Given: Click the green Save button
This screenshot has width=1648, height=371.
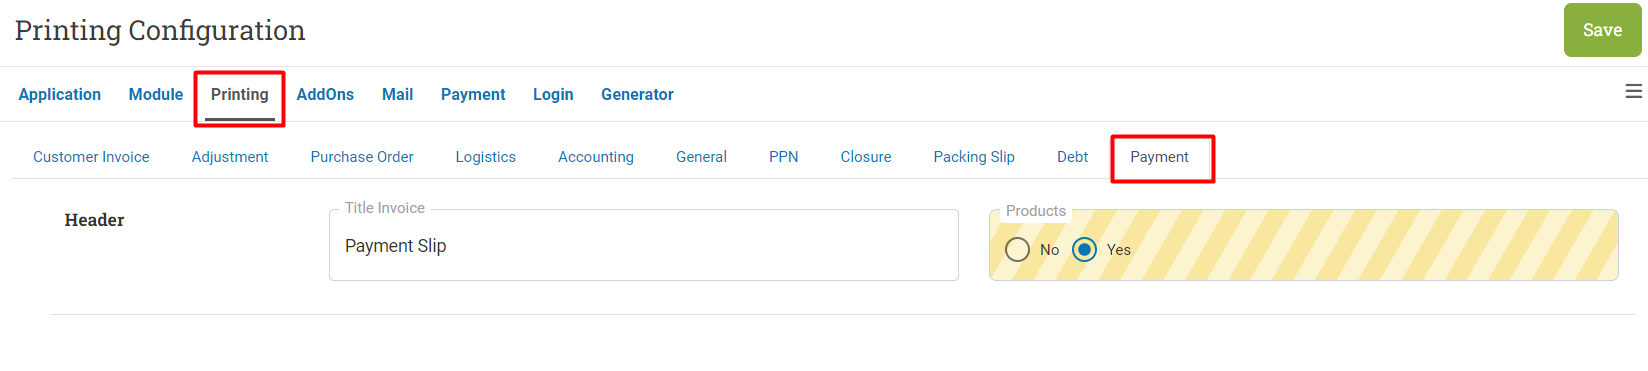Looking at the screenshot, I should point(1602,30).
